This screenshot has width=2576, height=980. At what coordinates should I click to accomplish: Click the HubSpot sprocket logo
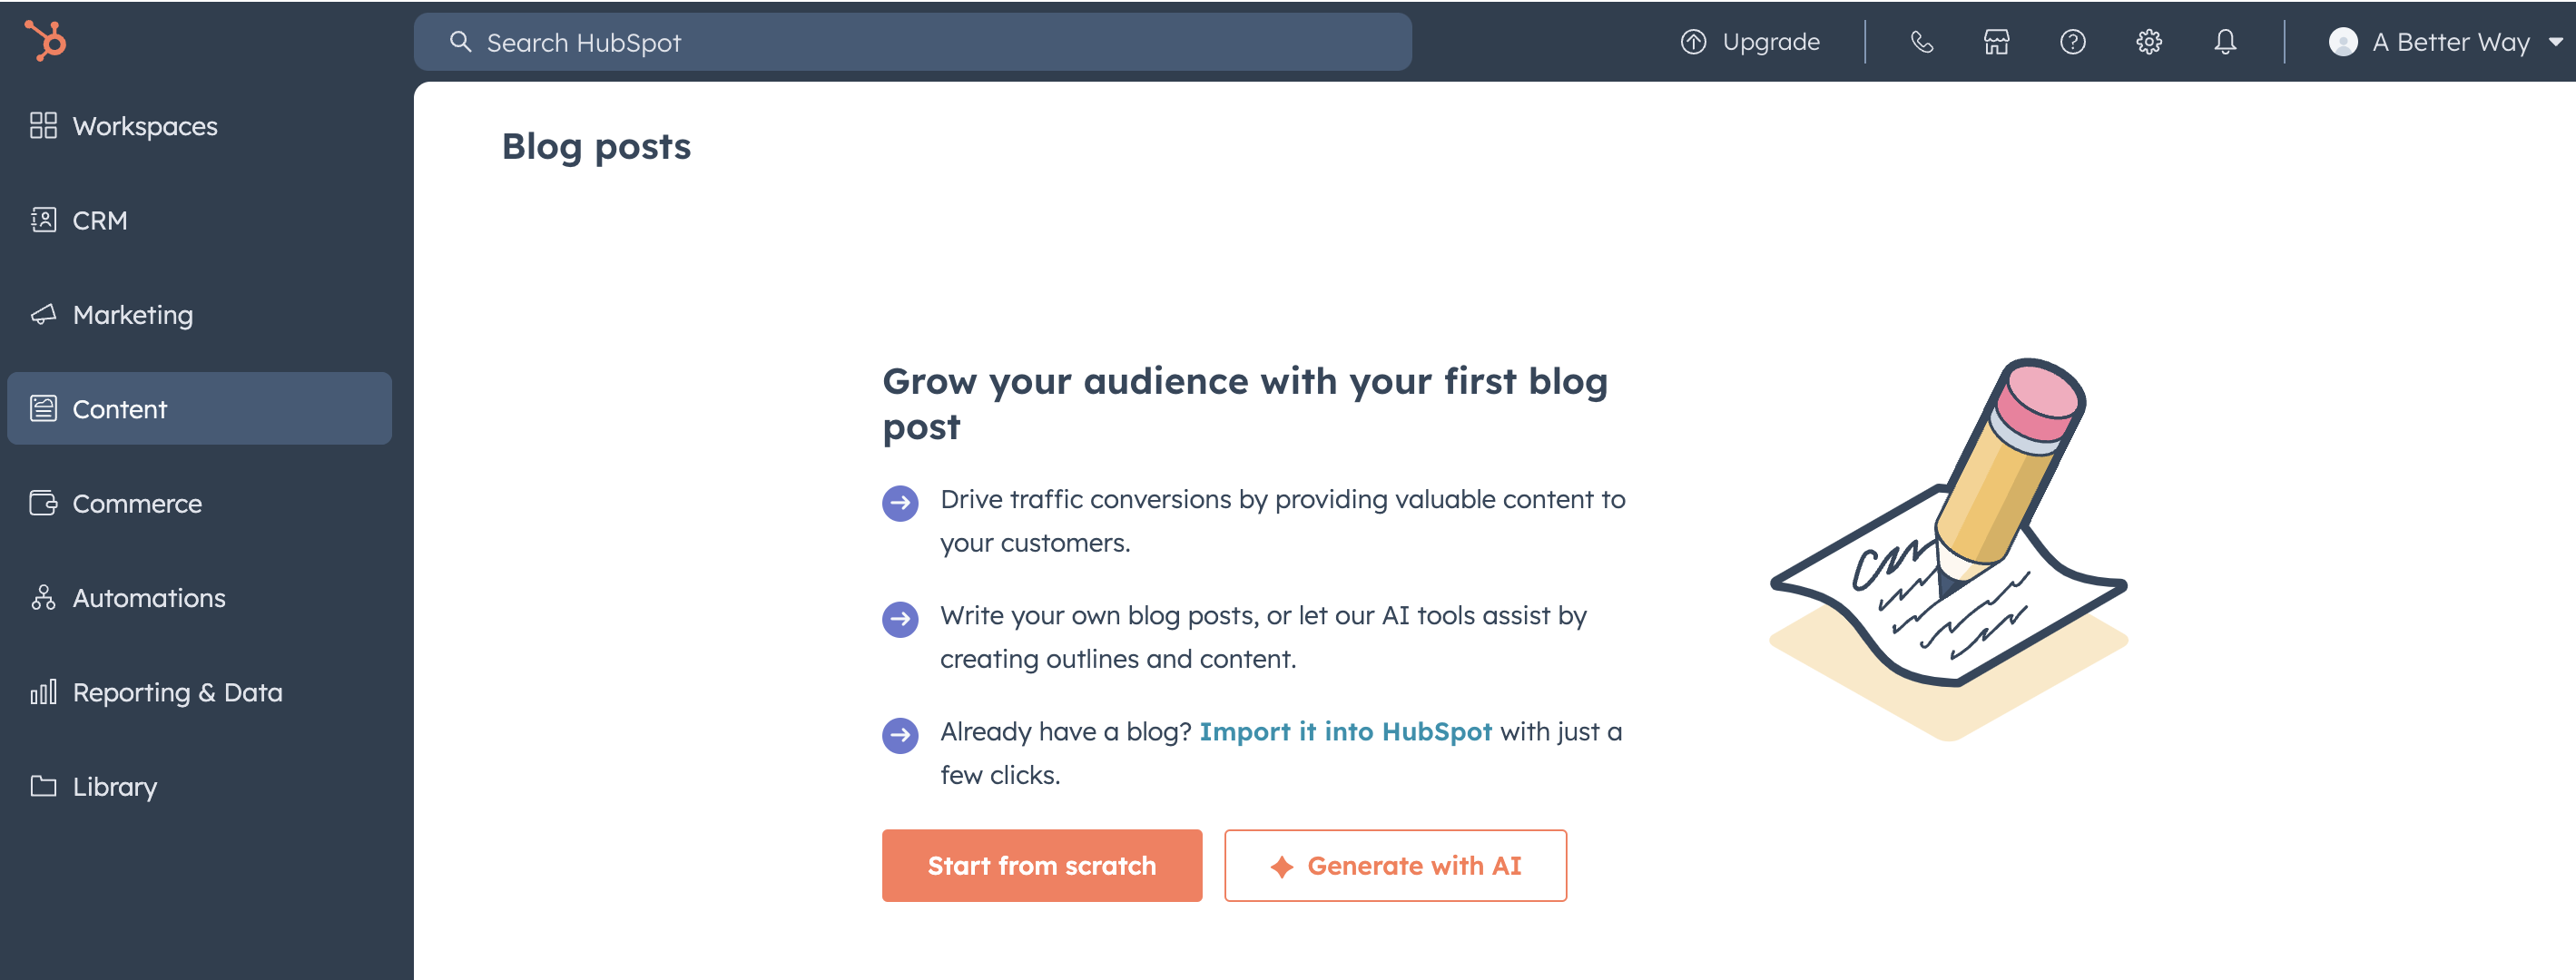[46, 41]
